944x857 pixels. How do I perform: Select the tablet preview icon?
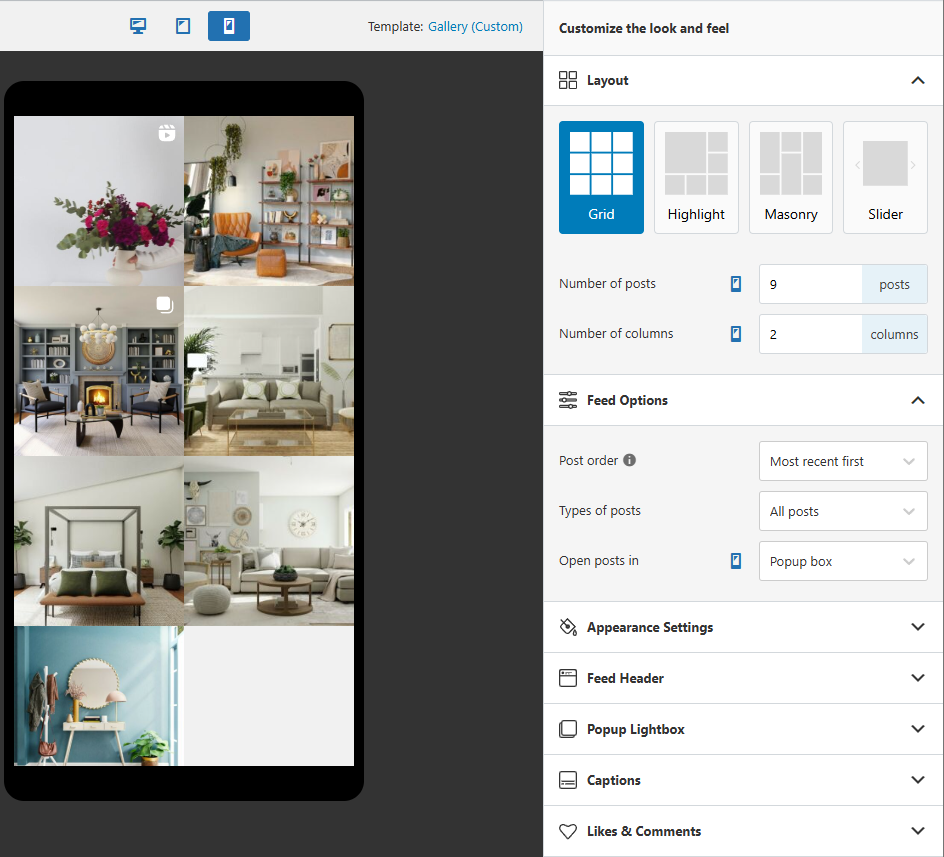183,26
